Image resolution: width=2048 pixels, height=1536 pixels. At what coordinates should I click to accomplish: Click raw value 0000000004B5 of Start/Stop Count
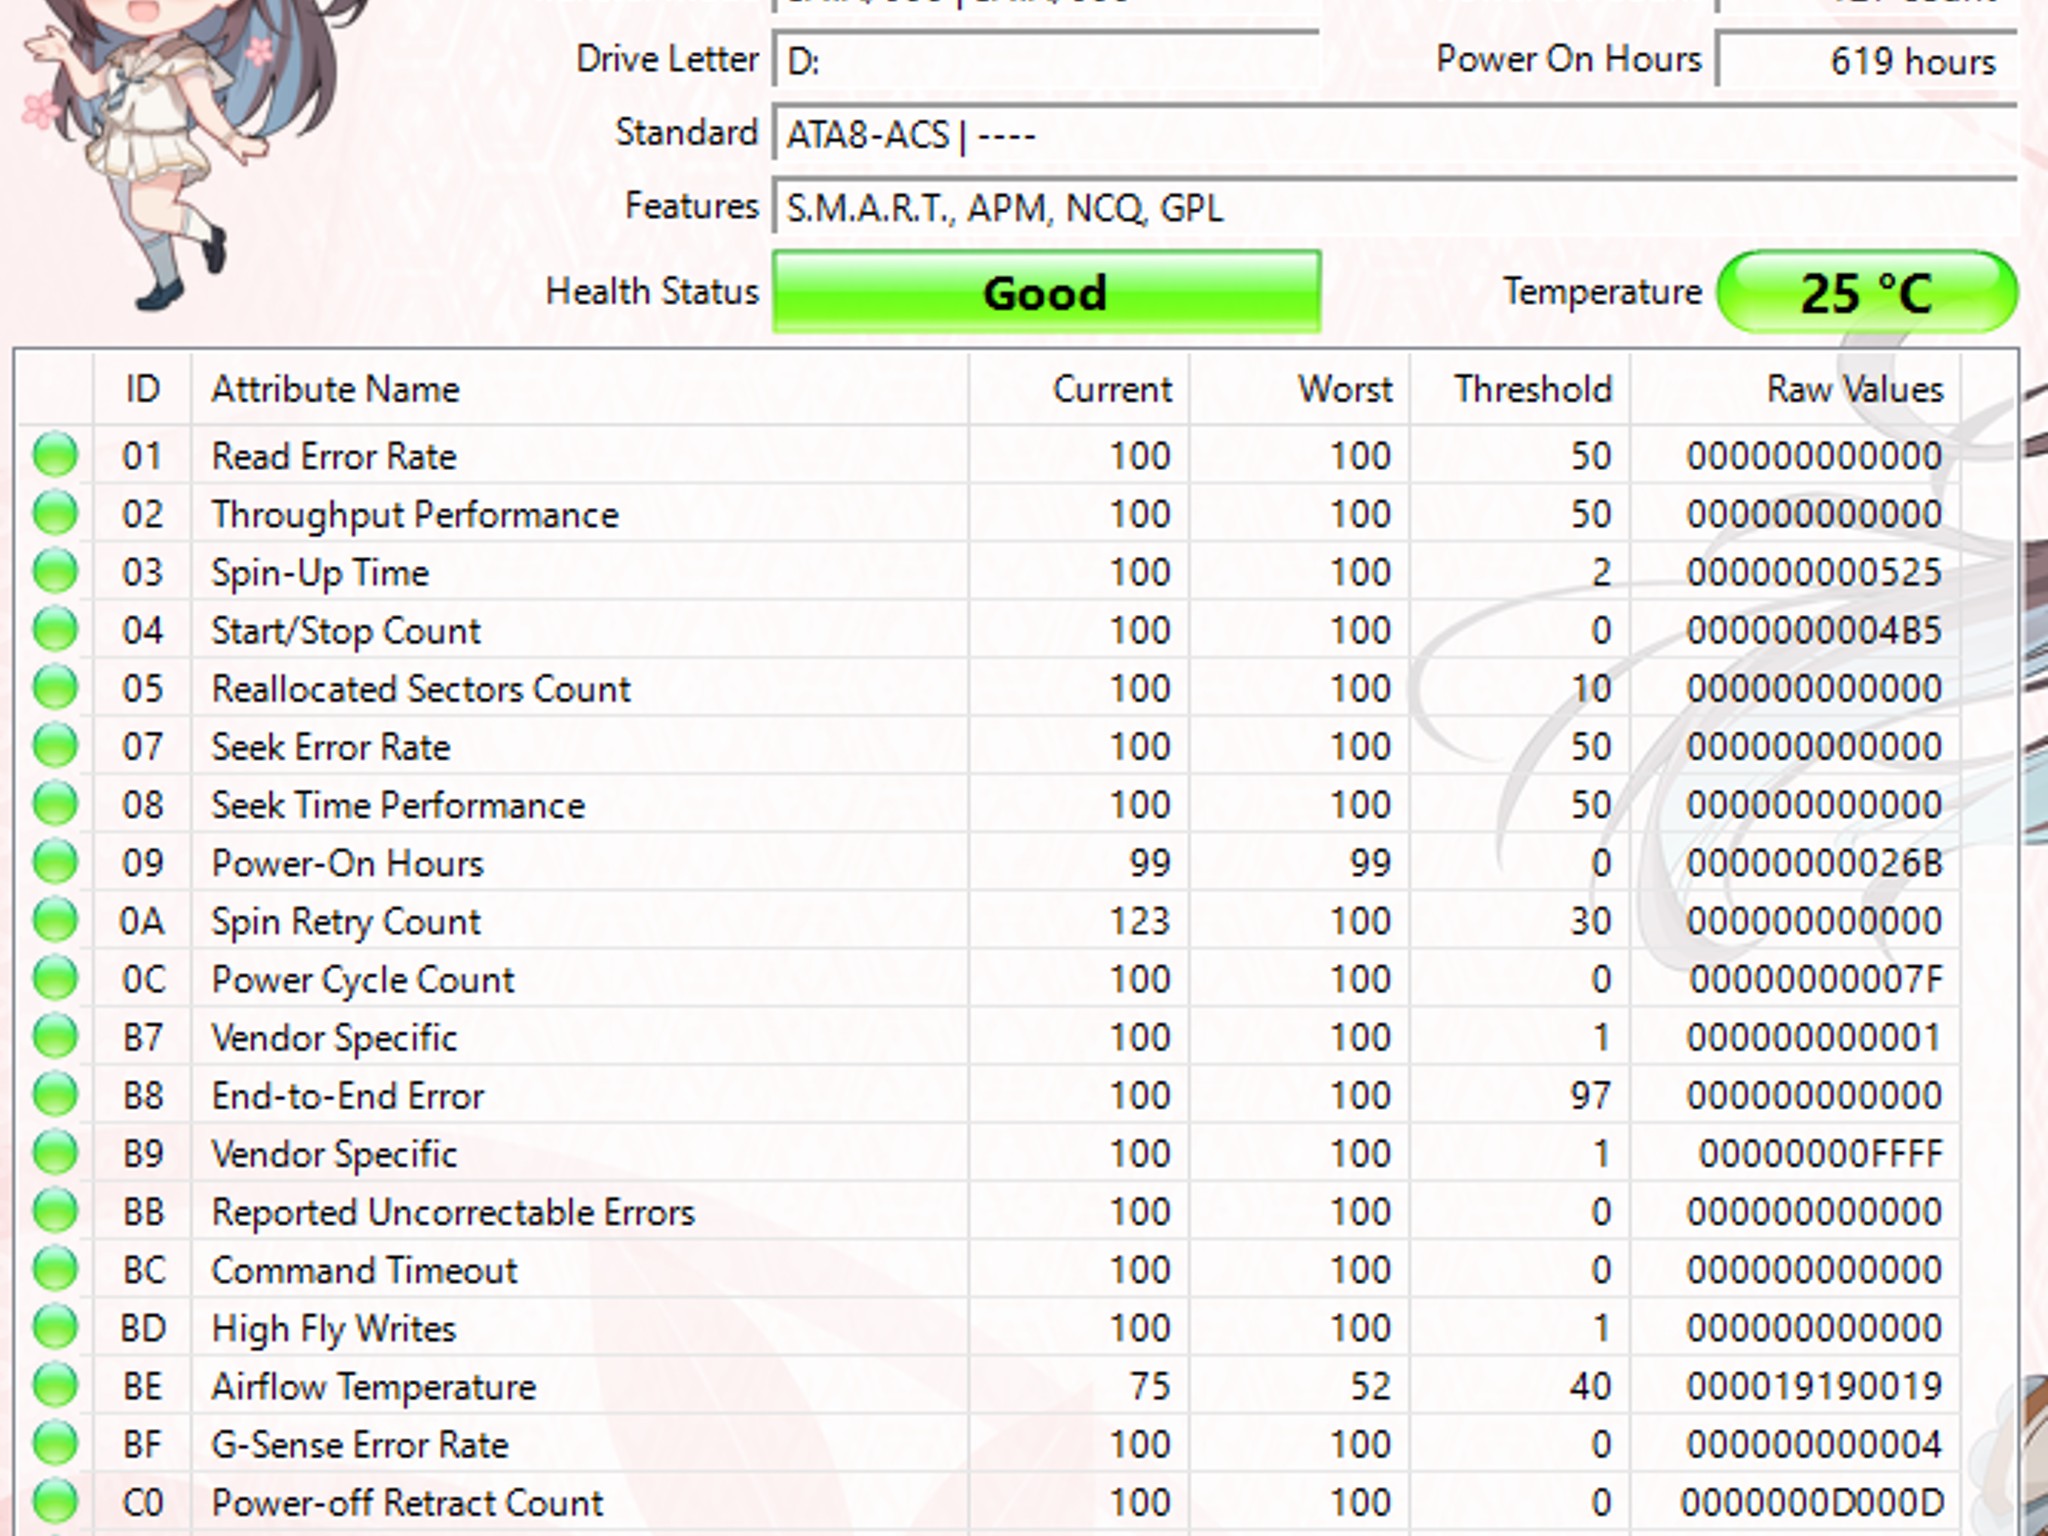click(x=1814, y=630)
